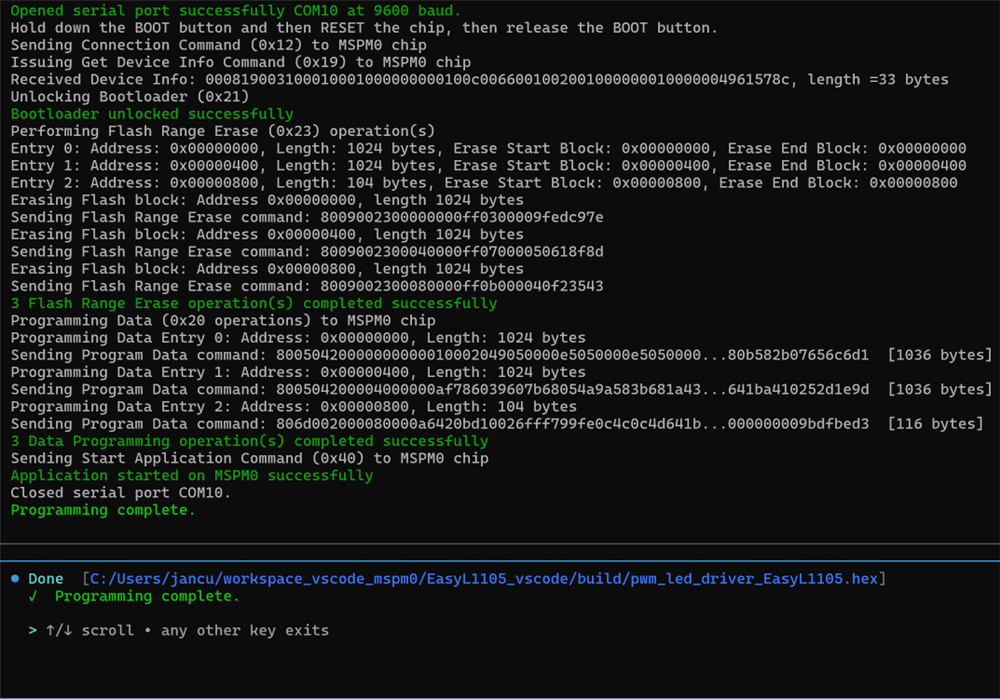Click the Done status label
1000x699 pixels.
[x=46, y=578]
